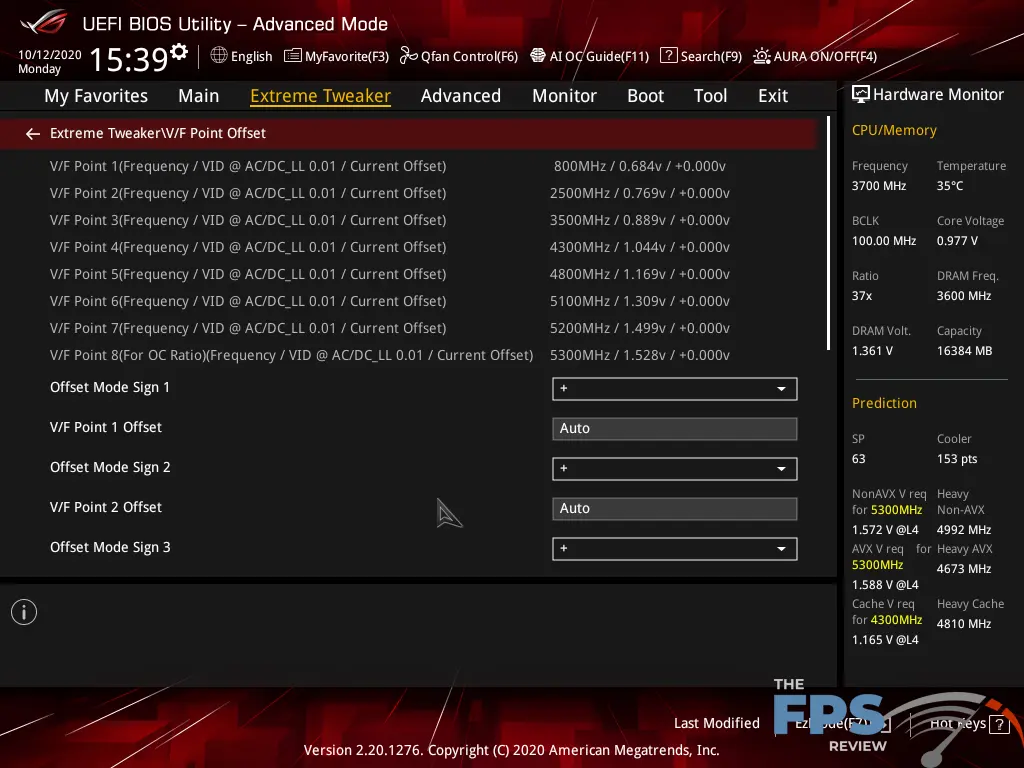Expand Offset Mode Sign 3 dropdown
The image size is (1024, 768).
tap(675, 549)
